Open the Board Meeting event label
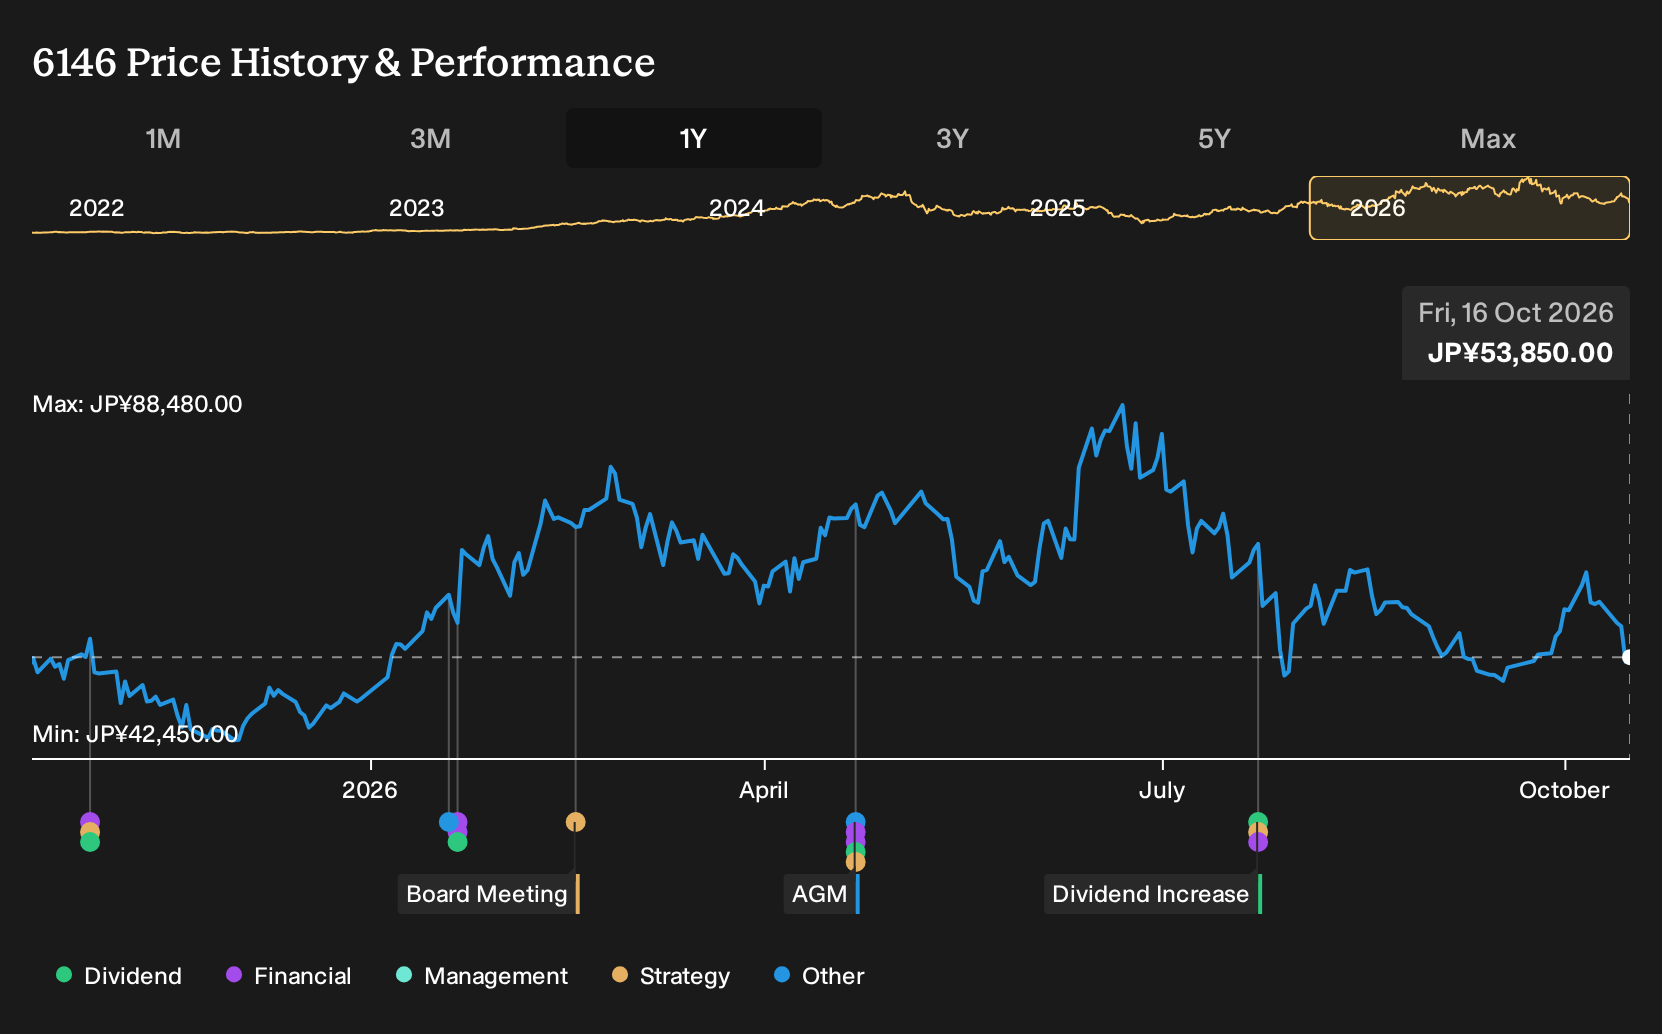 coord(489,894)
